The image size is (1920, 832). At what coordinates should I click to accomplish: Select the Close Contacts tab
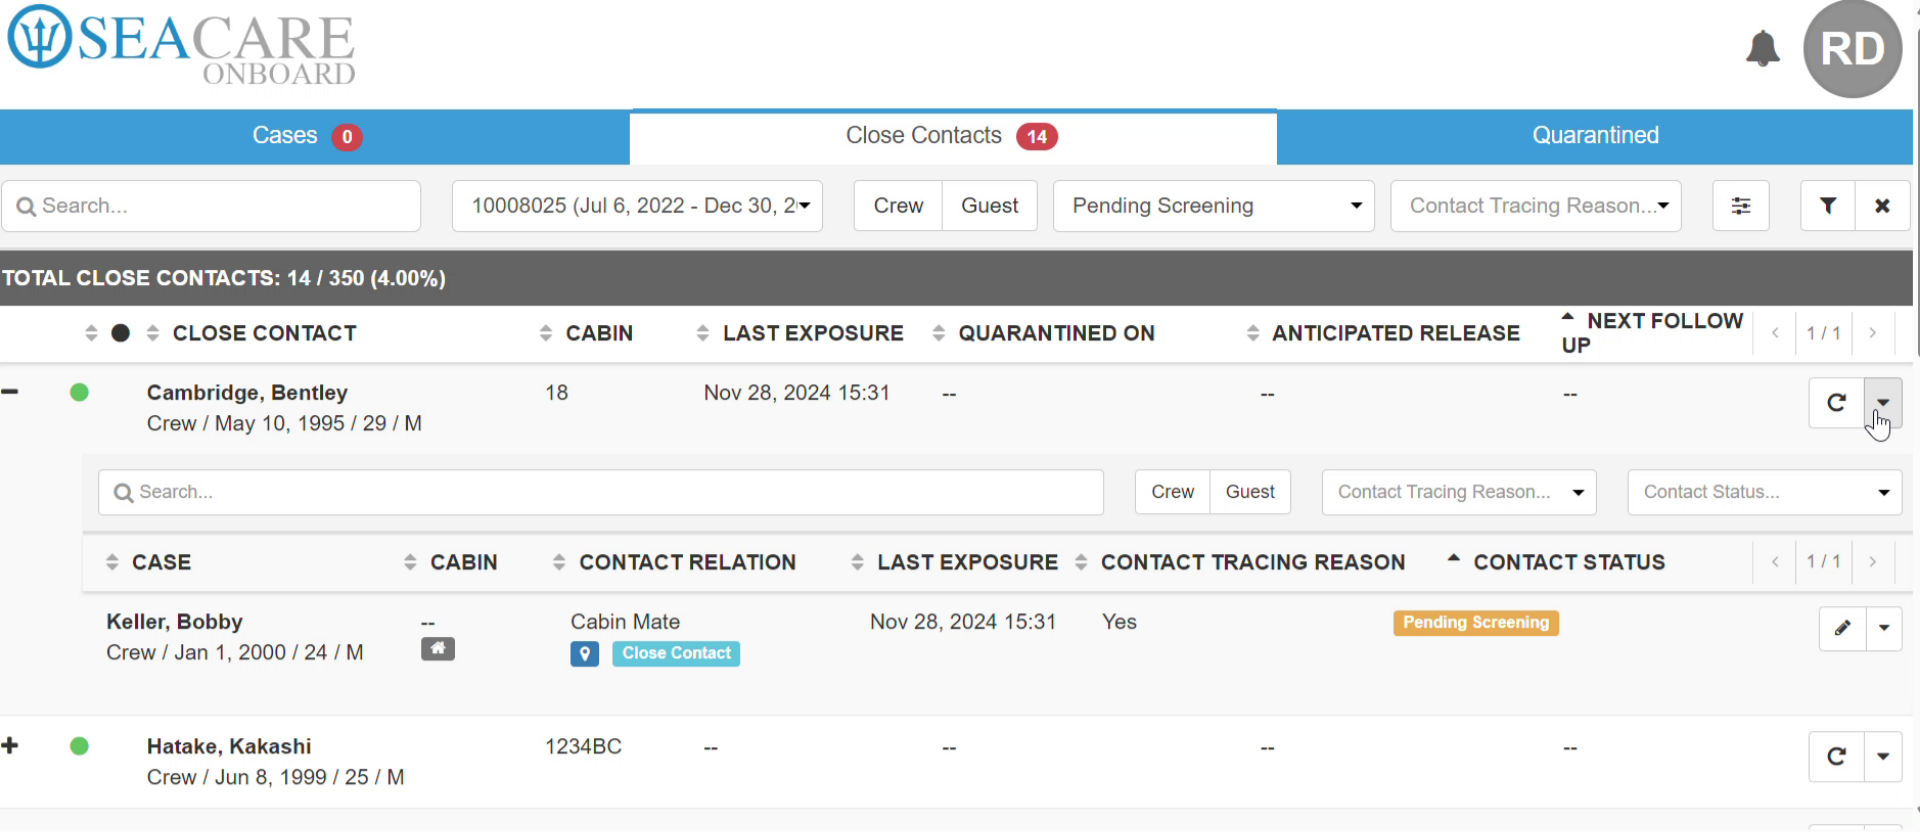(x=952, y=136)
